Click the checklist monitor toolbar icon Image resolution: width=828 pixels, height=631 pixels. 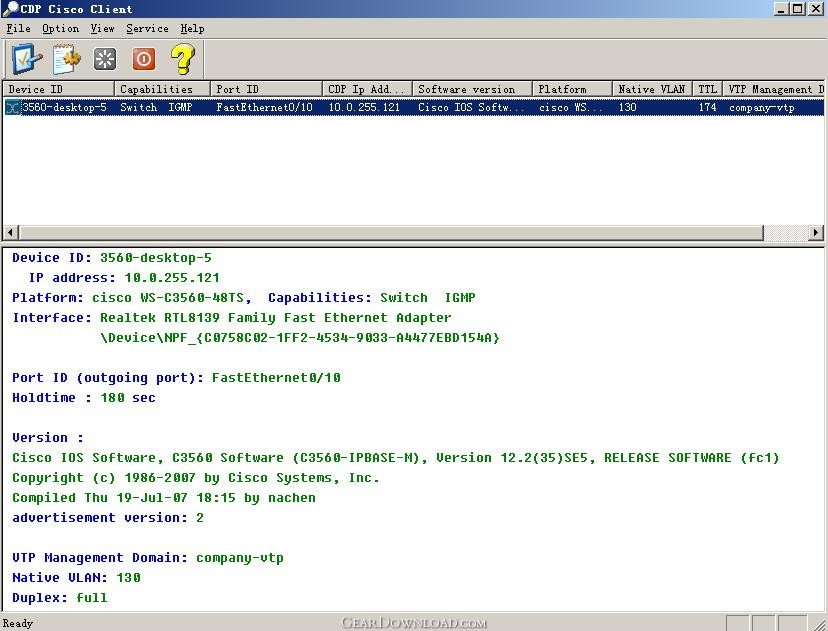tap(26, 59)
